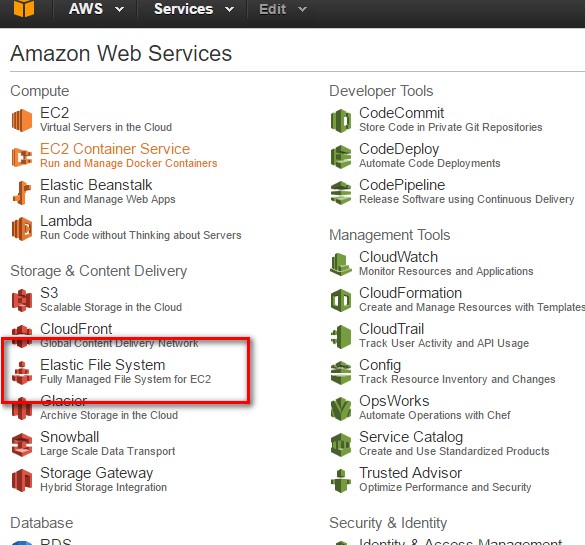585x545 pixels.
Task: Open the EC2 service icon
Action: click(22, 120)
